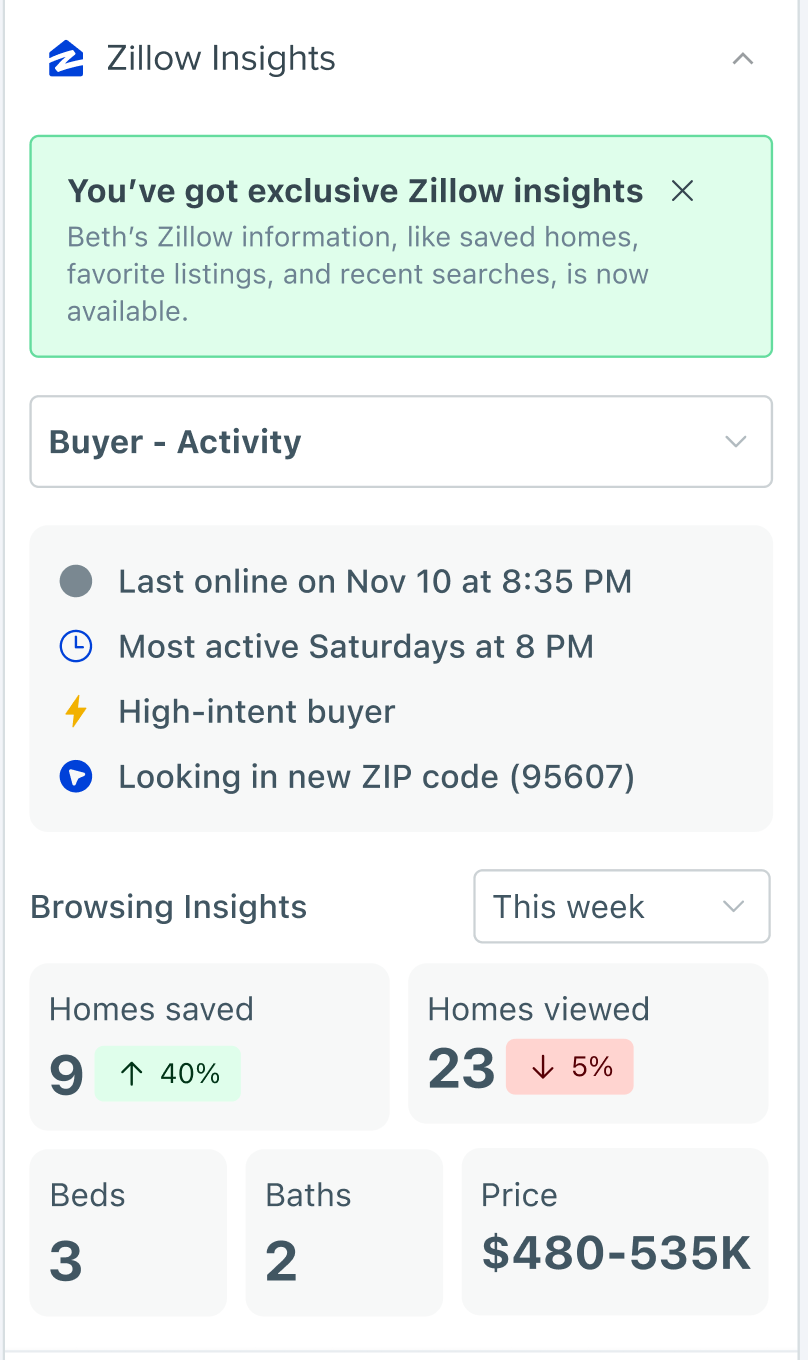Collapse the Zillow Insights panel chevron

point(742,59)
